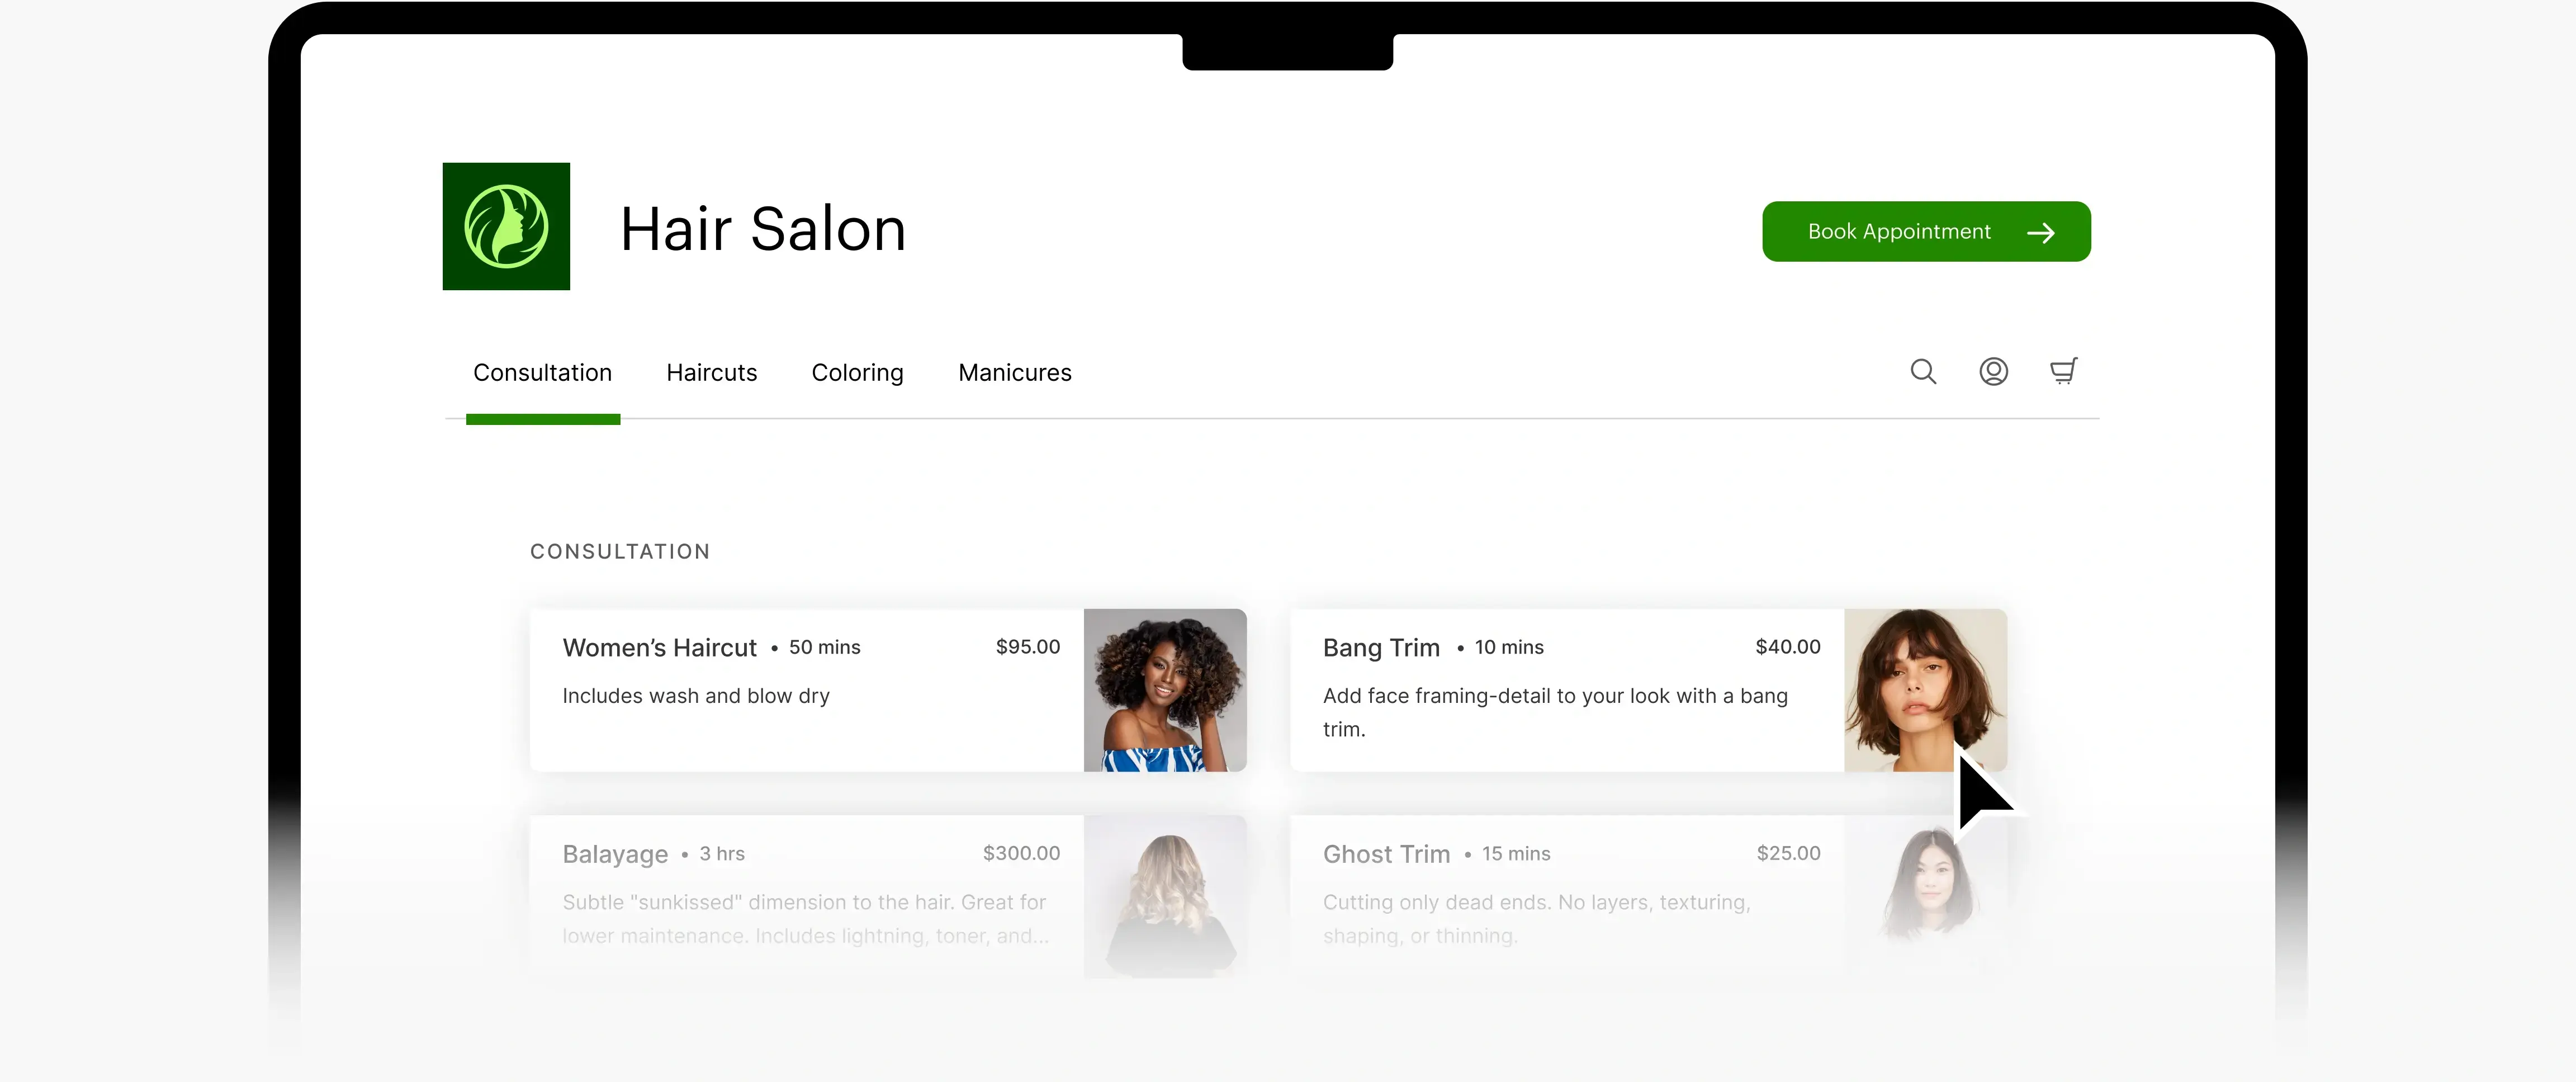Click the Bang Trim model photo
This screenshot has width=2576, height=1082.
1925,690
